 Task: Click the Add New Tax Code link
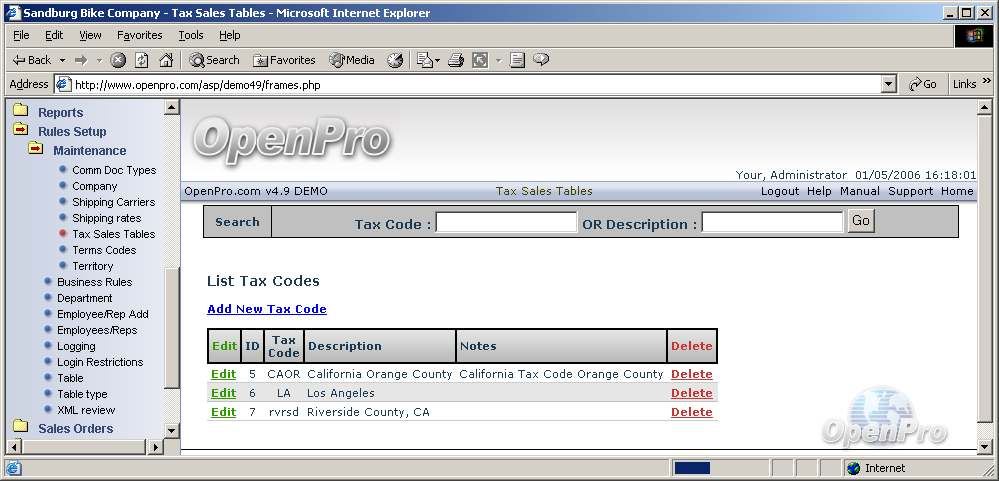click(266, 309)
